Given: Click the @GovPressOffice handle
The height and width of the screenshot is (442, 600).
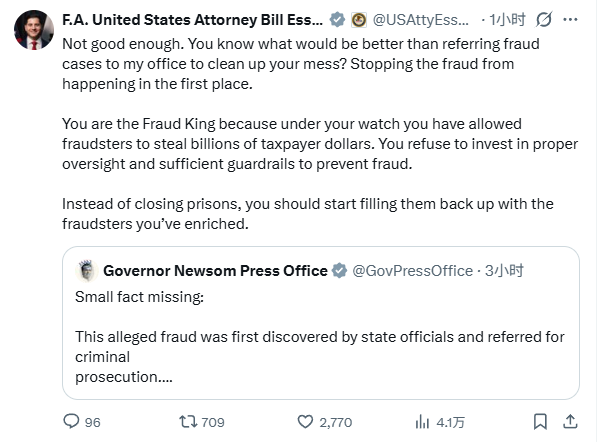Looking at the screenshot, I should (x=408, y=270).
